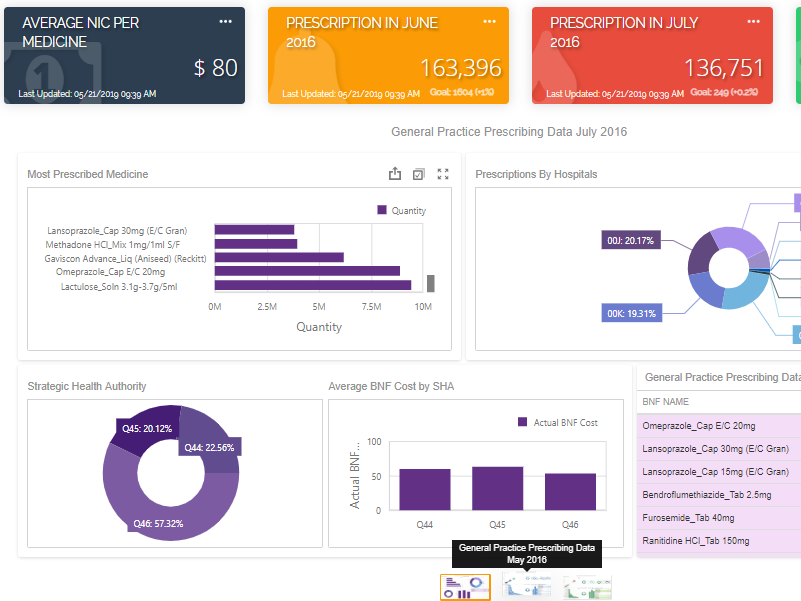The height and width of the screenshot is (601, 801).
Task: Click the 00J: 20.17% hospital label
Action: (630, 240)
